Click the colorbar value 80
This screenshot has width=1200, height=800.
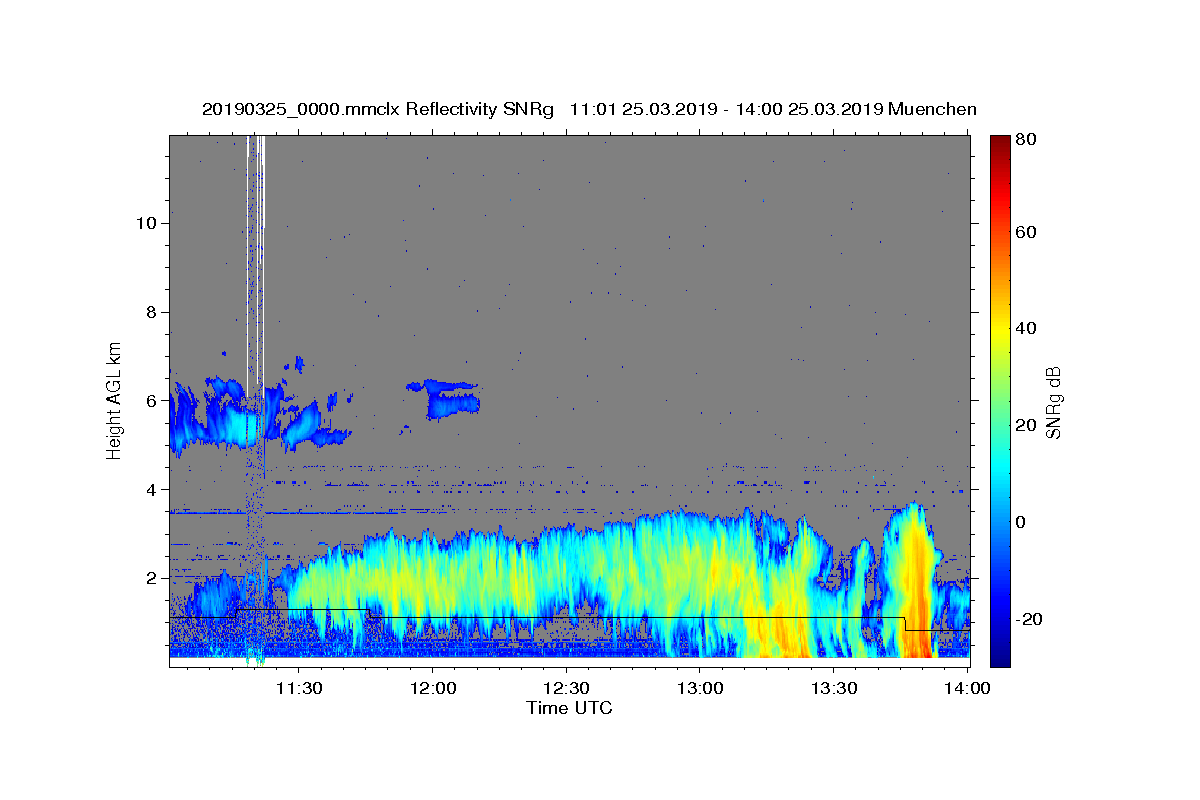click(1025, 139)
